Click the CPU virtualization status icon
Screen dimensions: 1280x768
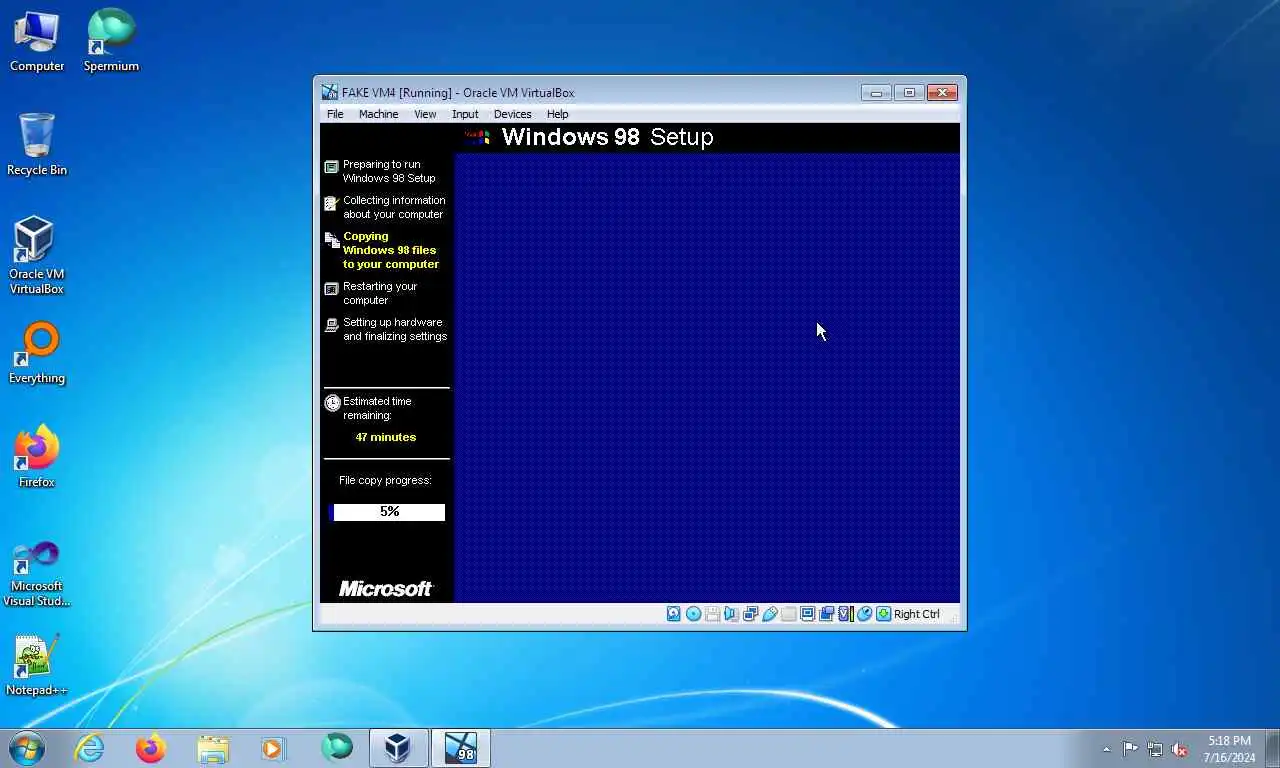[x=845, y=614]
